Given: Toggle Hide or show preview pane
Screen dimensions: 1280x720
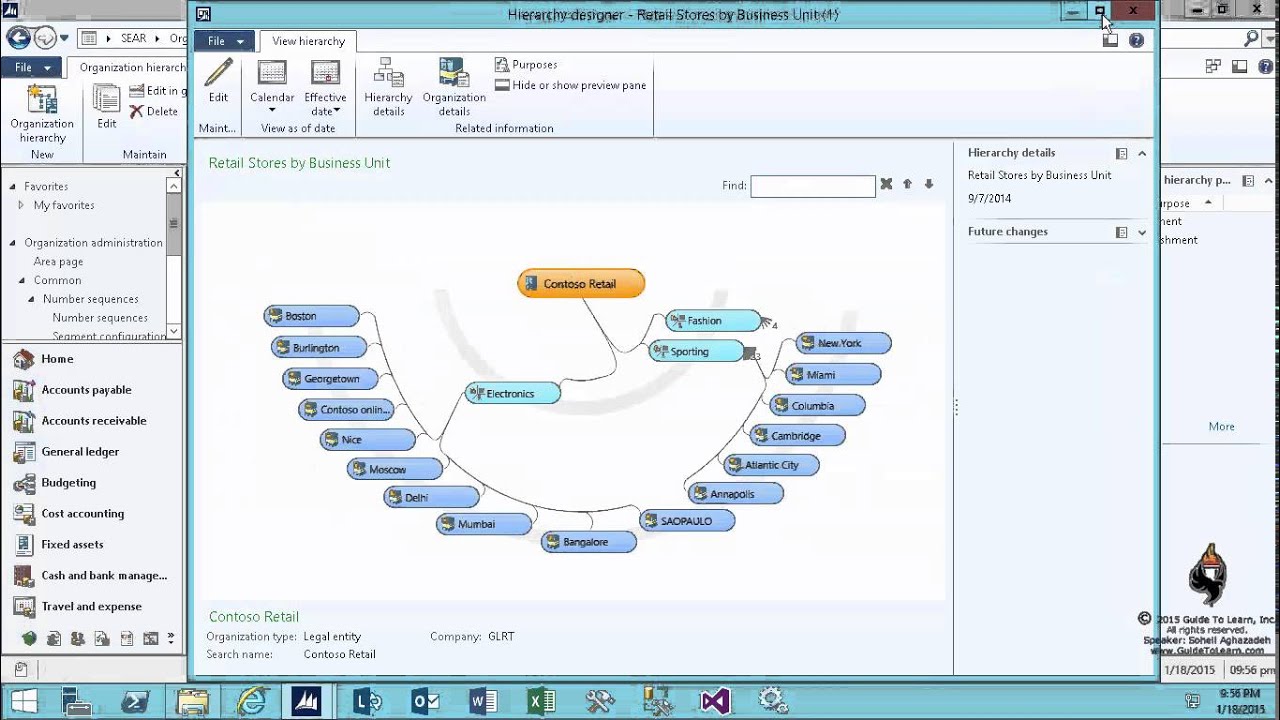Looking at the screenshot, I should click(570, 85).
